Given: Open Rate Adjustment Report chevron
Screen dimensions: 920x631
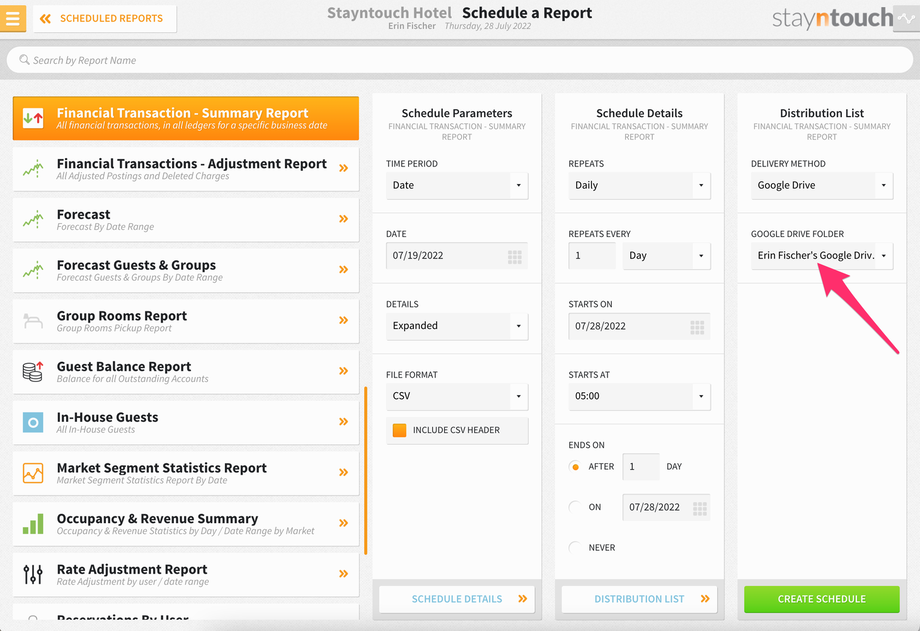Looking at the screenshot, I should coord(343,573).
